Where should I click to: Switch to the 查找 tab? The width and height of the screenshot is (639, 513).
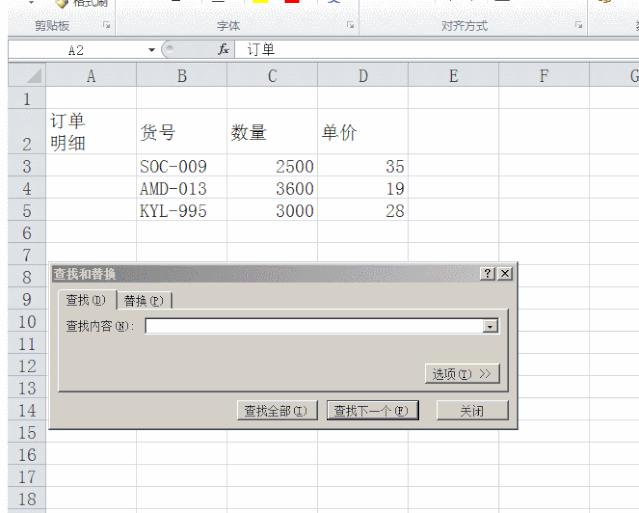(x=87, y=300)
